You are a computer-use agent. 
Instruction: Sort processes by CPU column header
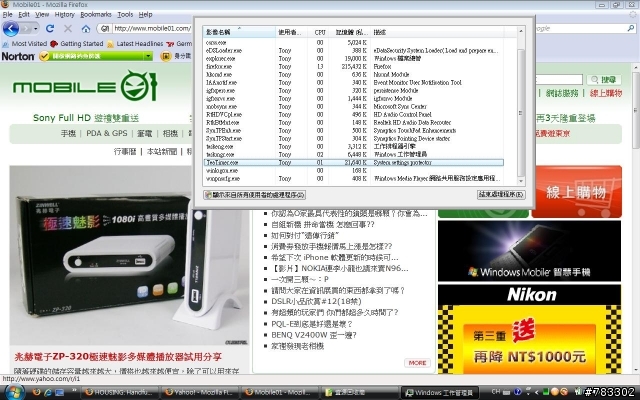coord(319,32)
